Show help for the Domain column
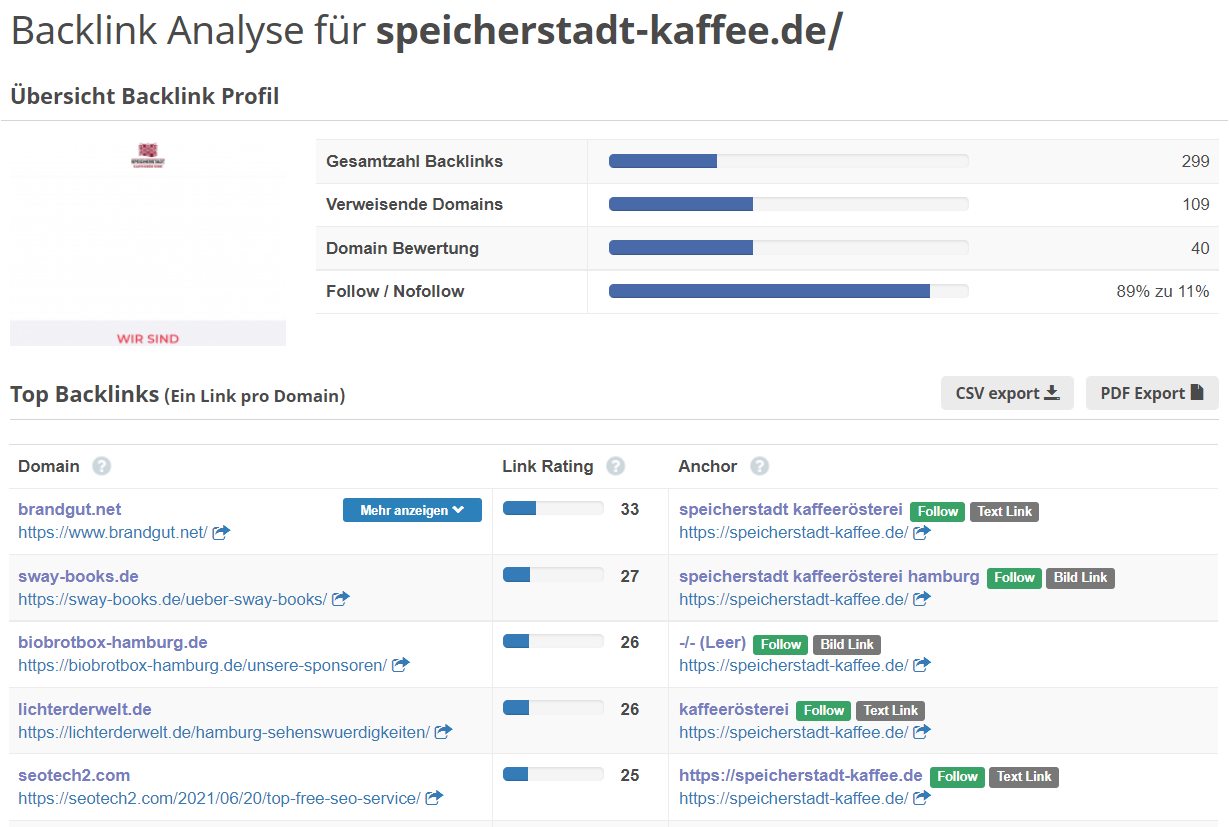1229x827 pixels. (x=101, y=466)
